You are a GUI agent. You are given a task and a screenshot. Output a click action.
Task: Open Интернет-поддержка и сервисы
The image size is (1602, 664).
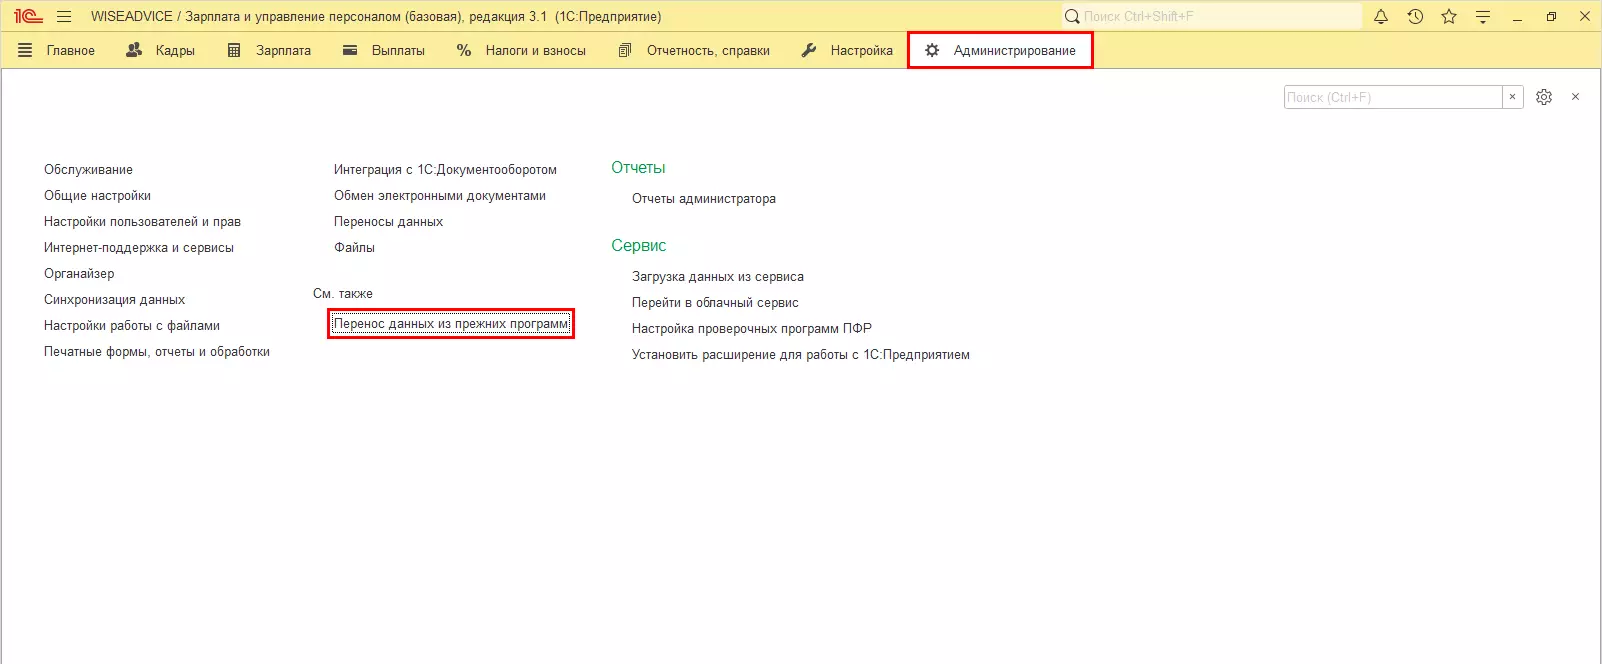pyautogui.click(x=139, y=248)
